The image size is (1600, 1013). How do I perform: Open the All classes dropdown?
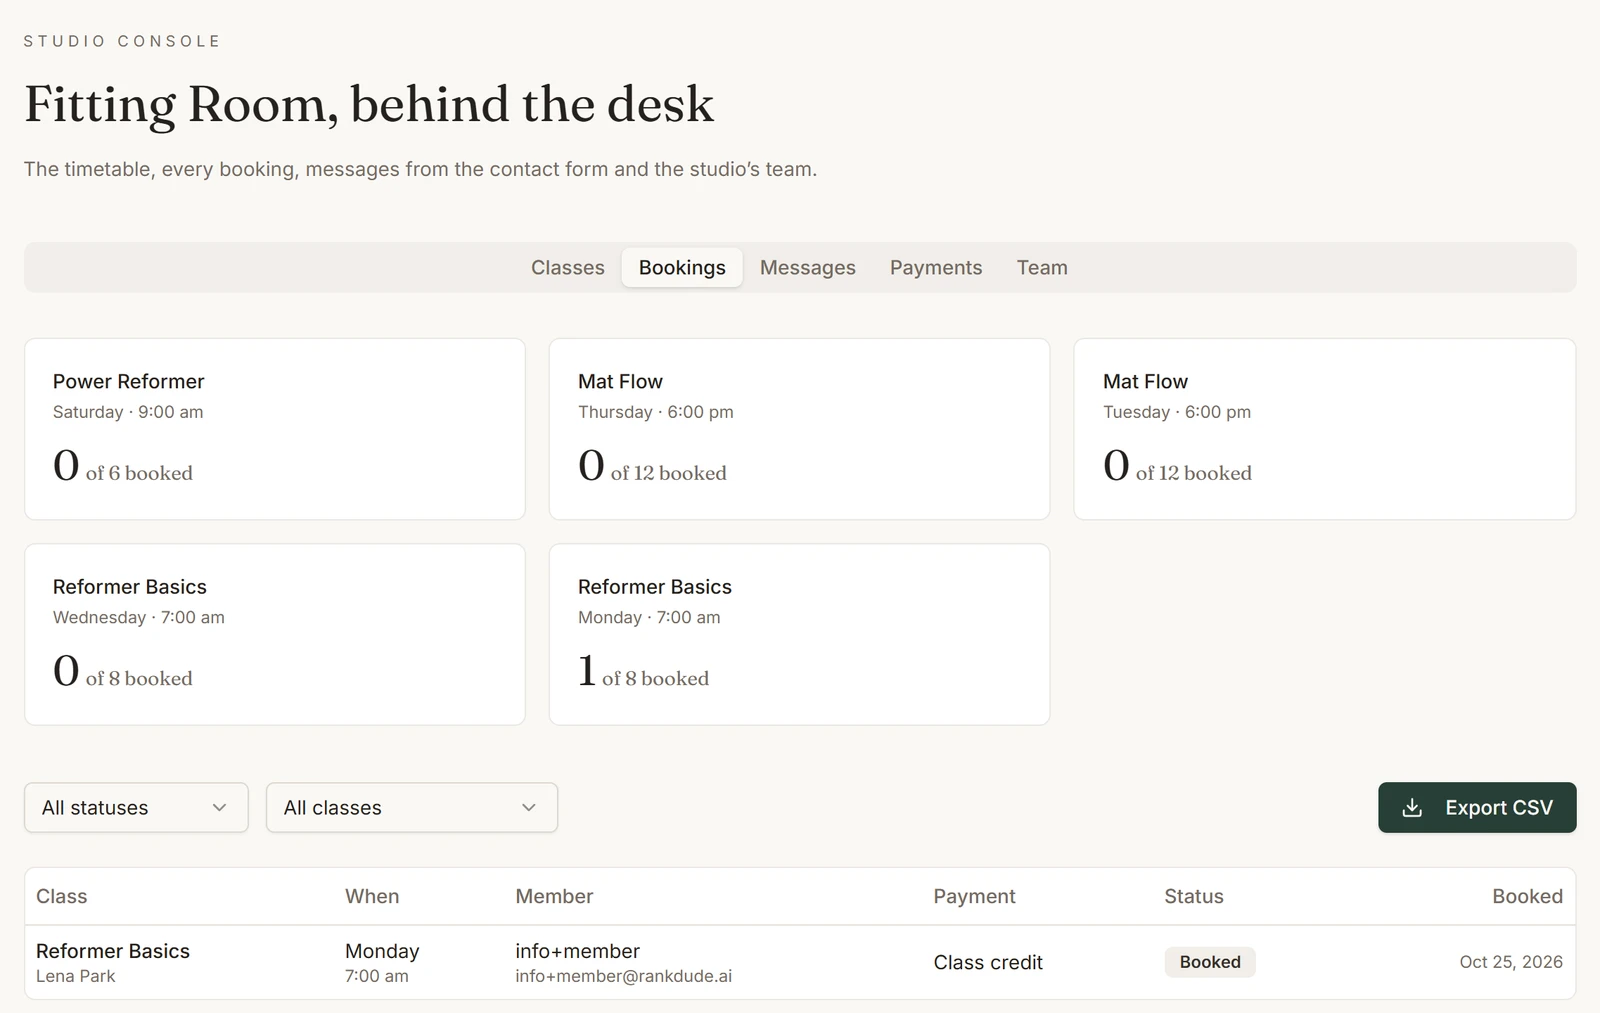click(412, 807)
